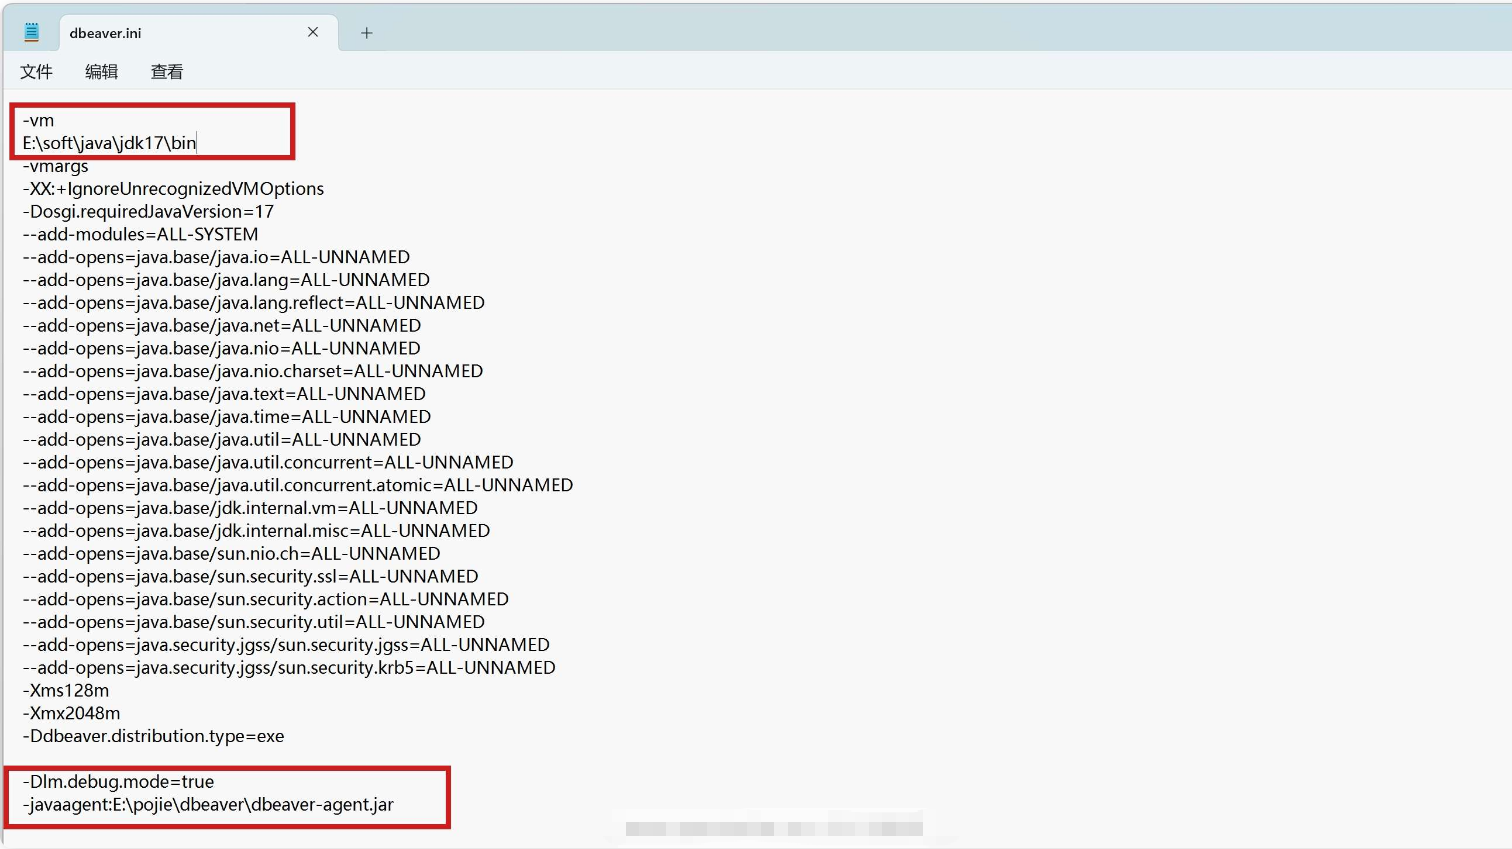Click the -XX:+IgnoreUnrecognizedVMOptions line

coord(173,189)
